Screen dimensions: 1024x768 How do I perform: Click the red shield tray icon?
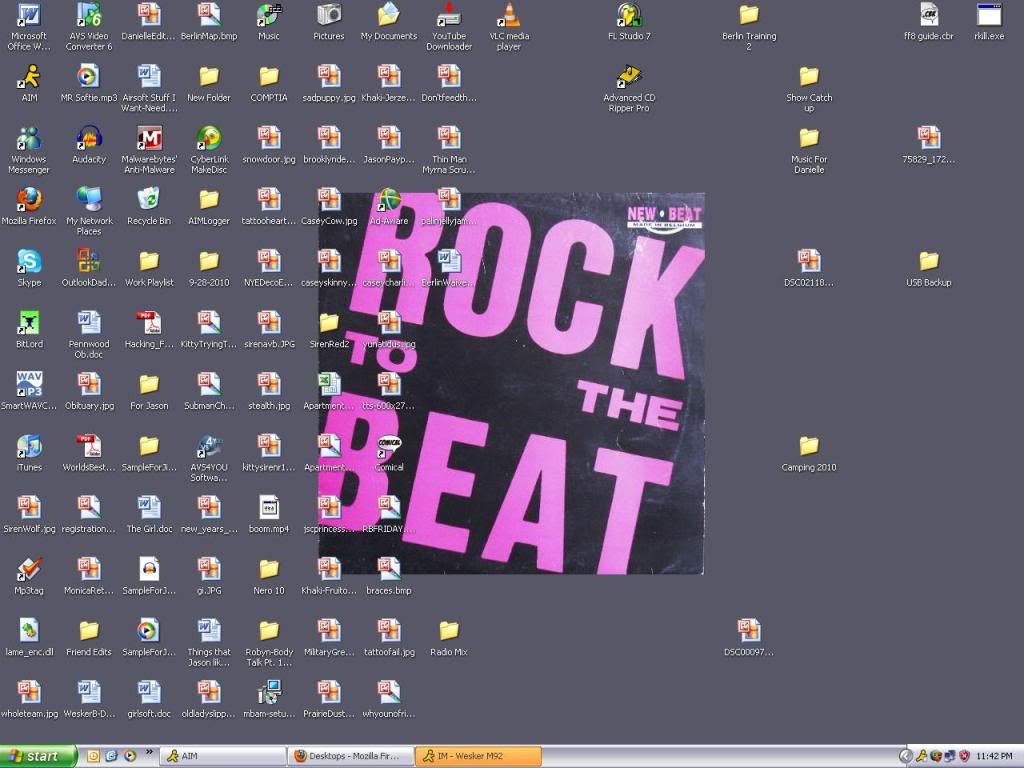click(964, 756)
